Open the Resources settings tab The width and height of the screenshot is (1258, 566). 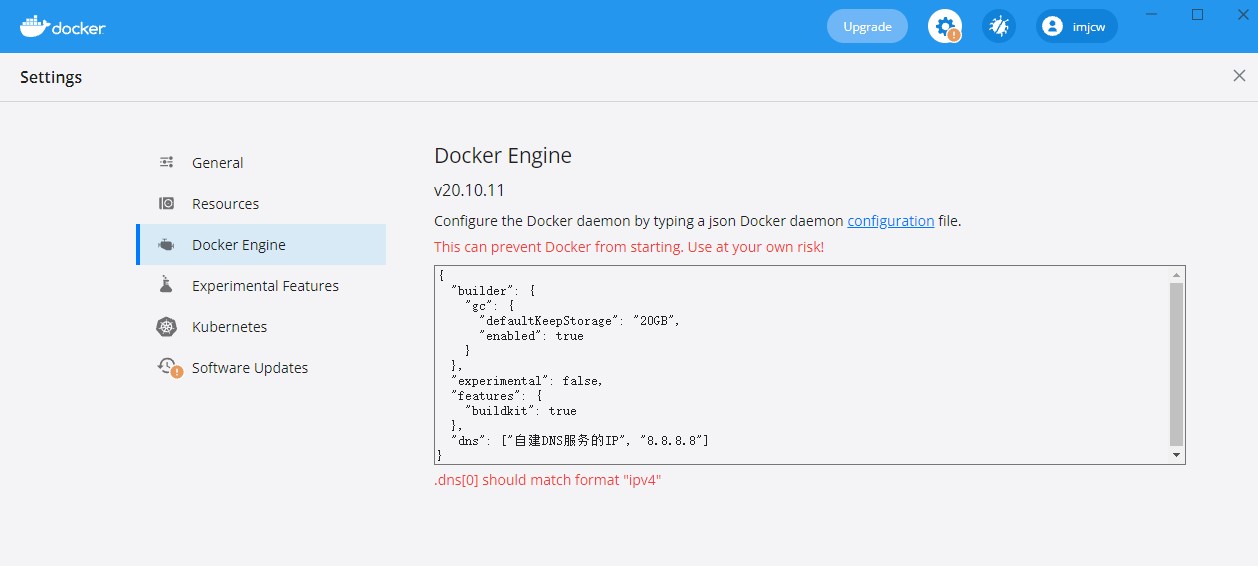point(261,204)
